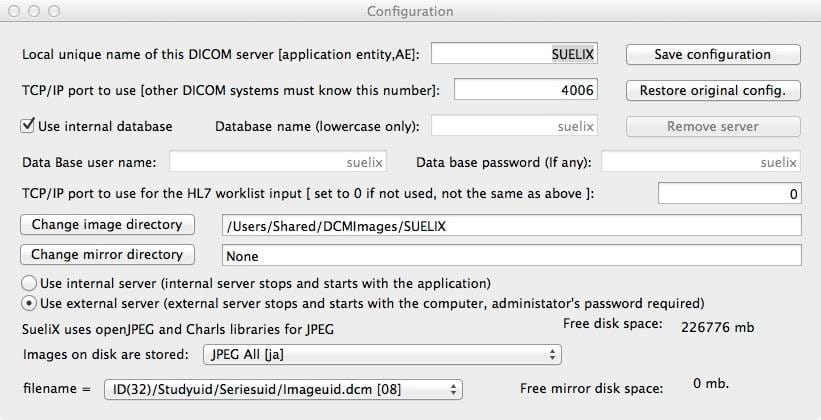Image resolution: width=821 pixels, height=420 pixels.
Task: Click Change mirror directory button
Action: pos(107,255)
